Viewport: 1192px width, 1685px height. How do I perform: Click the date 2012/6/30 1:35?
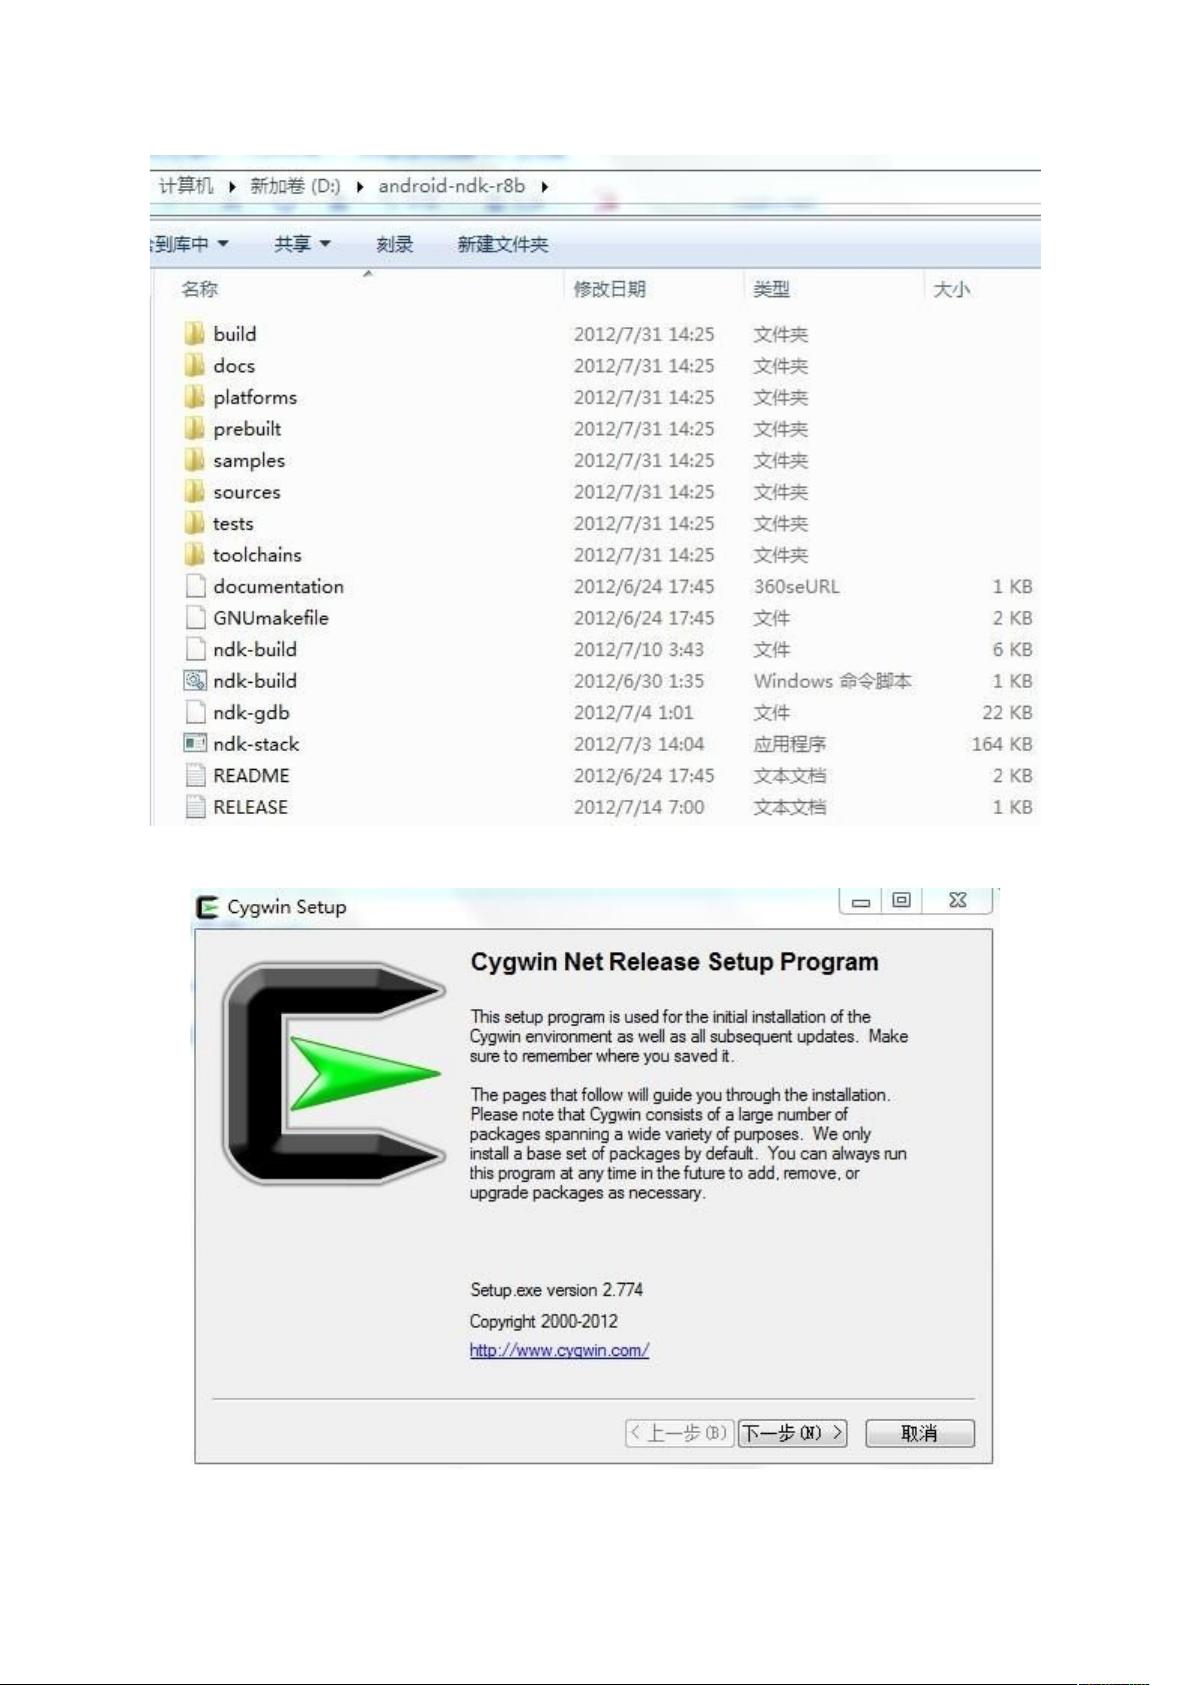(639, 680)
